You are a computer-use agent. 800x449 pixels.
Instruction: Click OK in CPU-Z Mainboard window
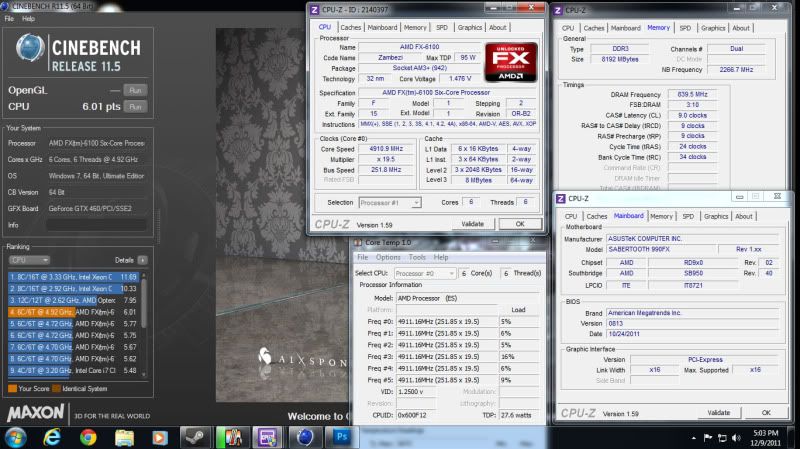tap(766, 412)
